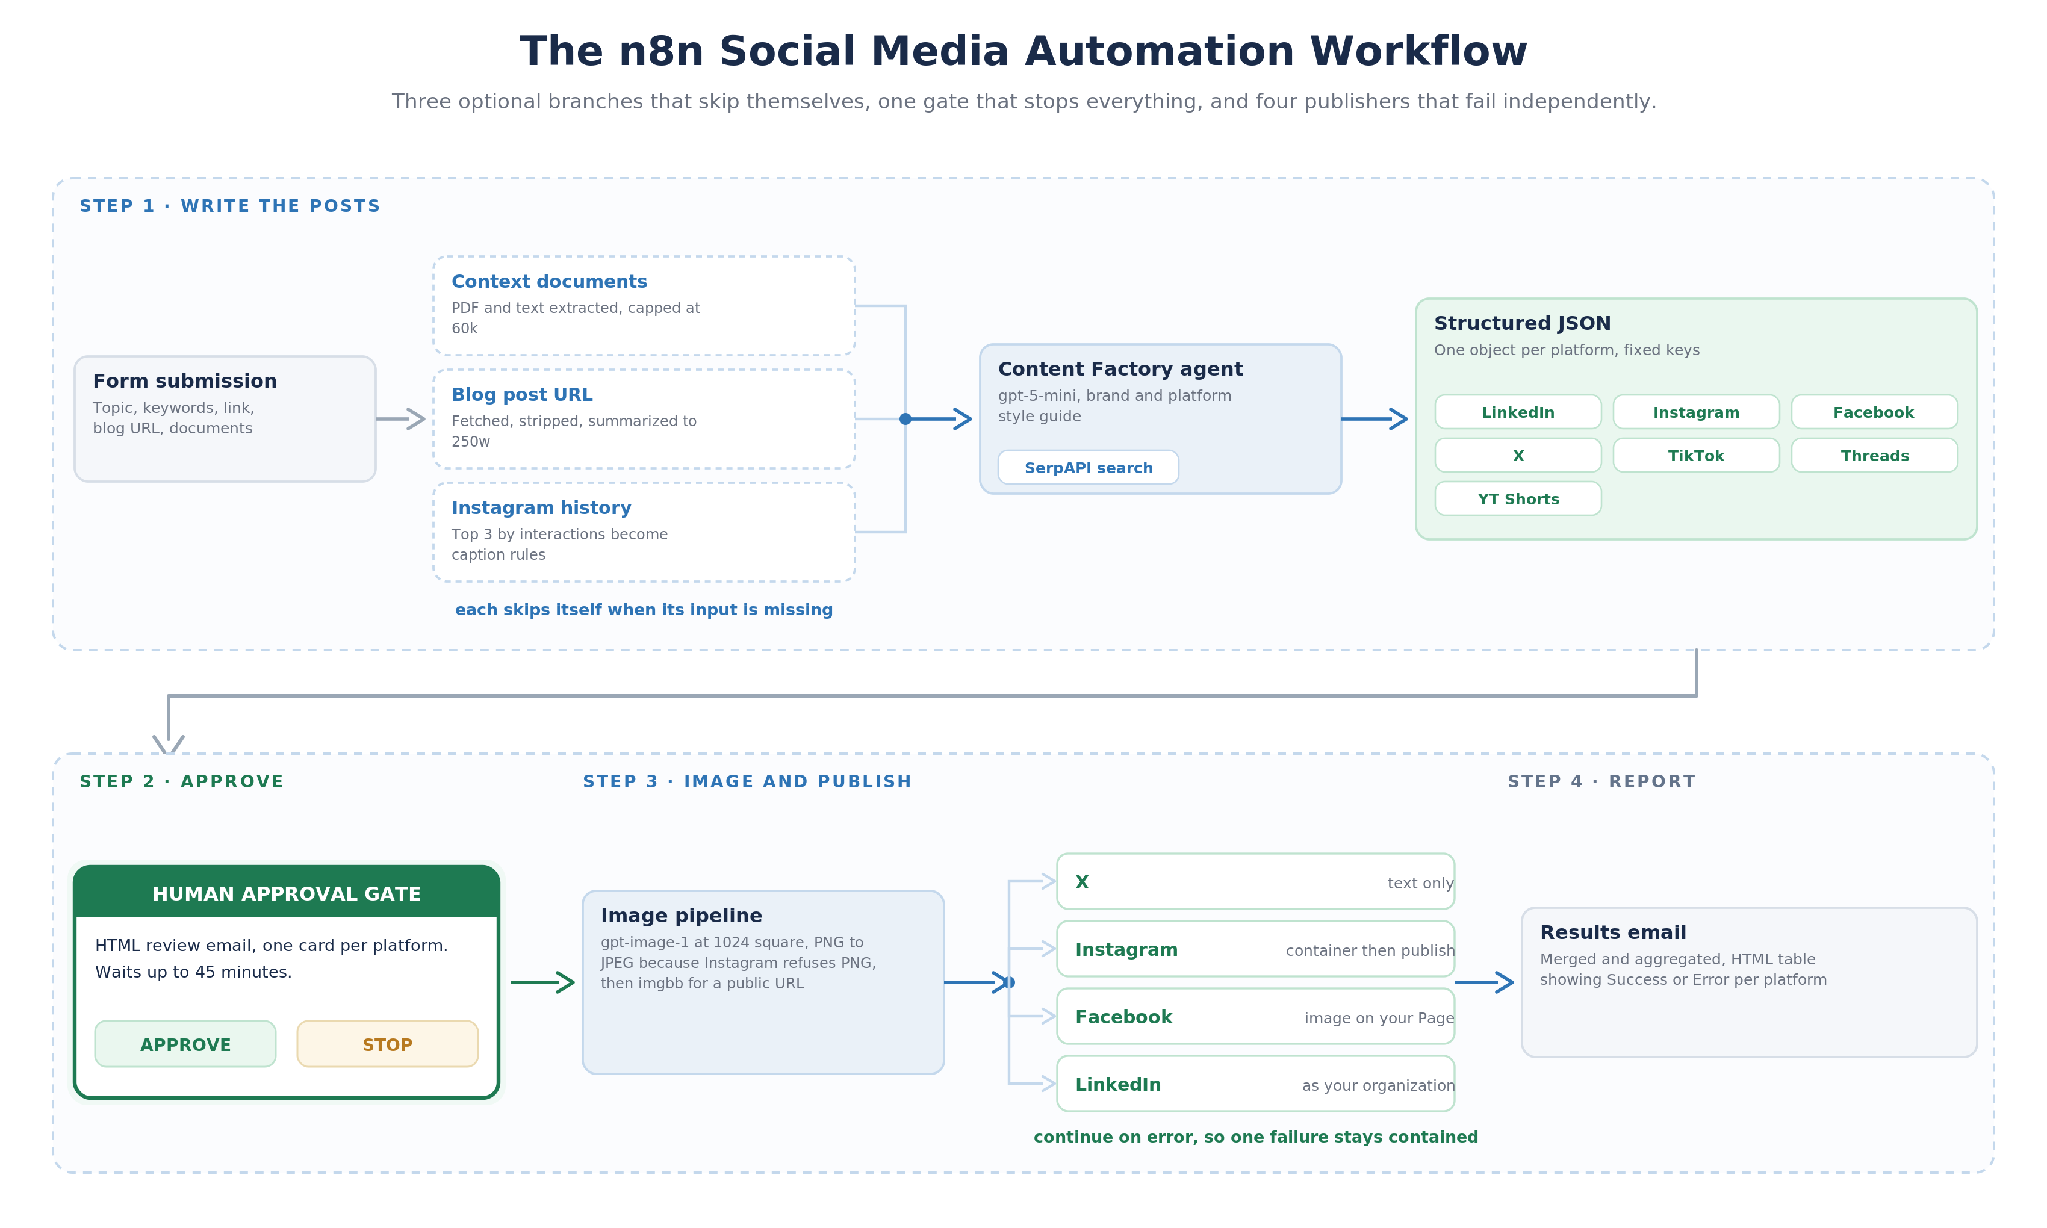Click 'continue on error, so one failure stays contained'

1255,1137
